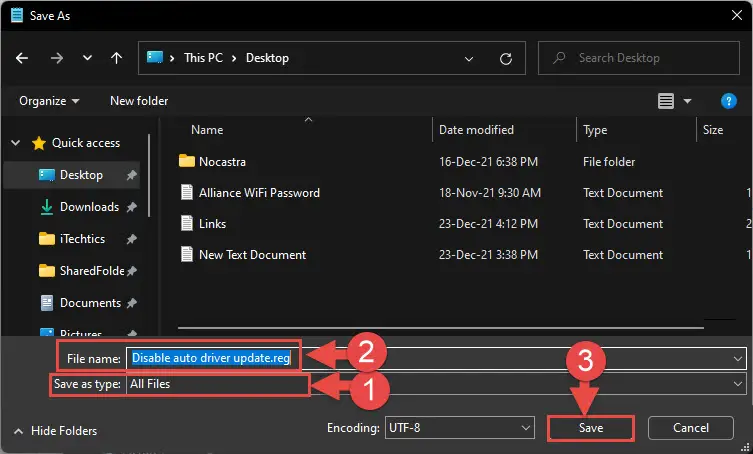Image resolution: width=753 pixels, height=454 pixels.
Task: Open help via the blue question icon
Action: [729, 101]
